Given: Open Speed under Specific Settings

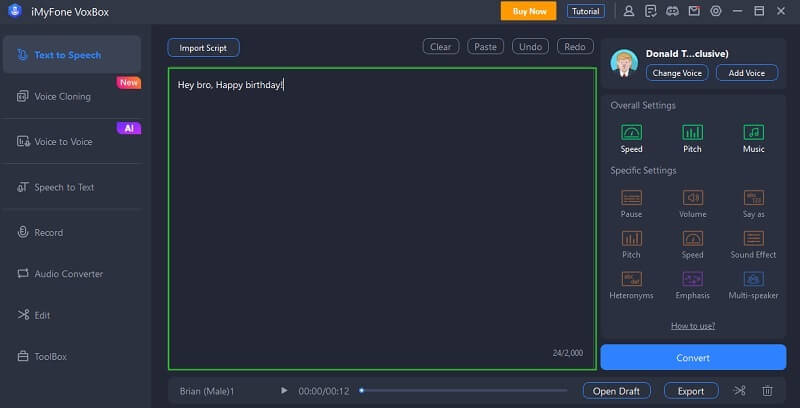Looking at the screenshot, I should tap(692, 245).
